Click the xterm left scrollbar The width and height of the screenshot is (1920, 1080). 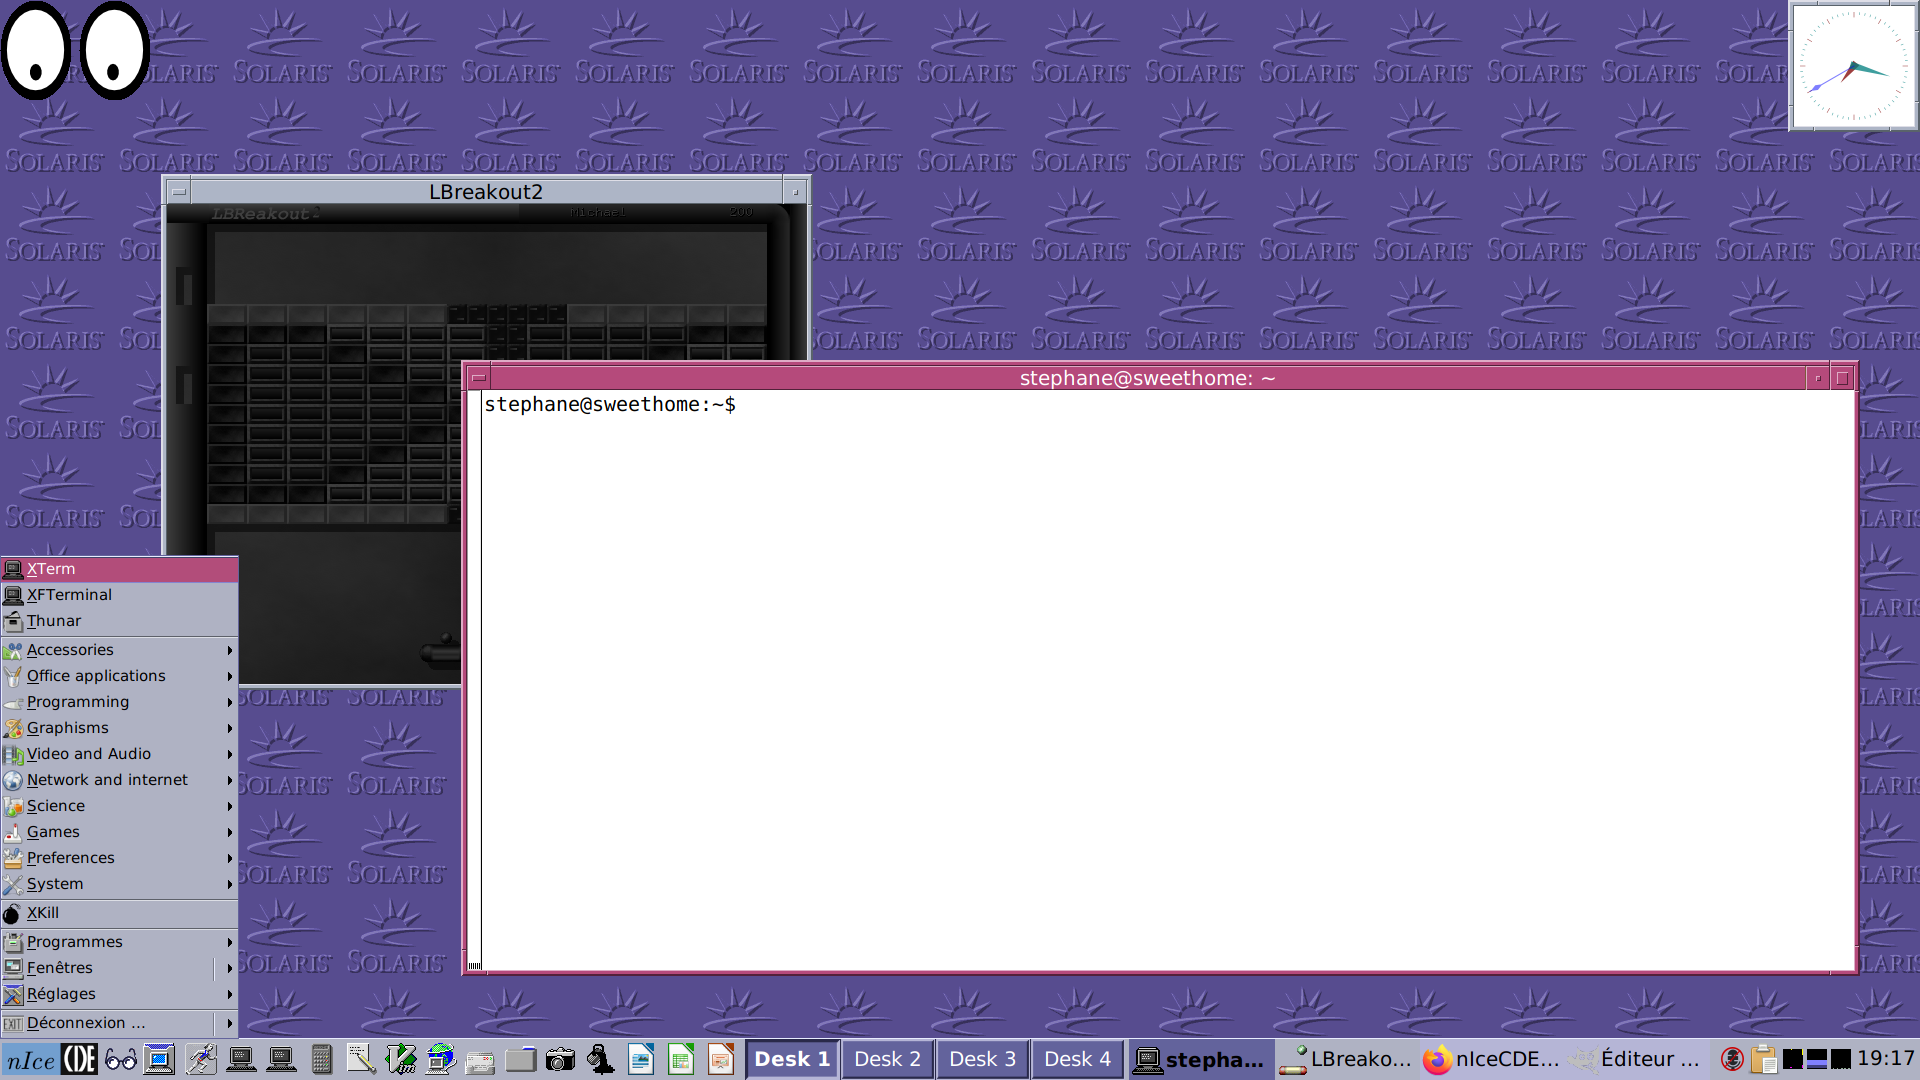(x=475, y=680)
